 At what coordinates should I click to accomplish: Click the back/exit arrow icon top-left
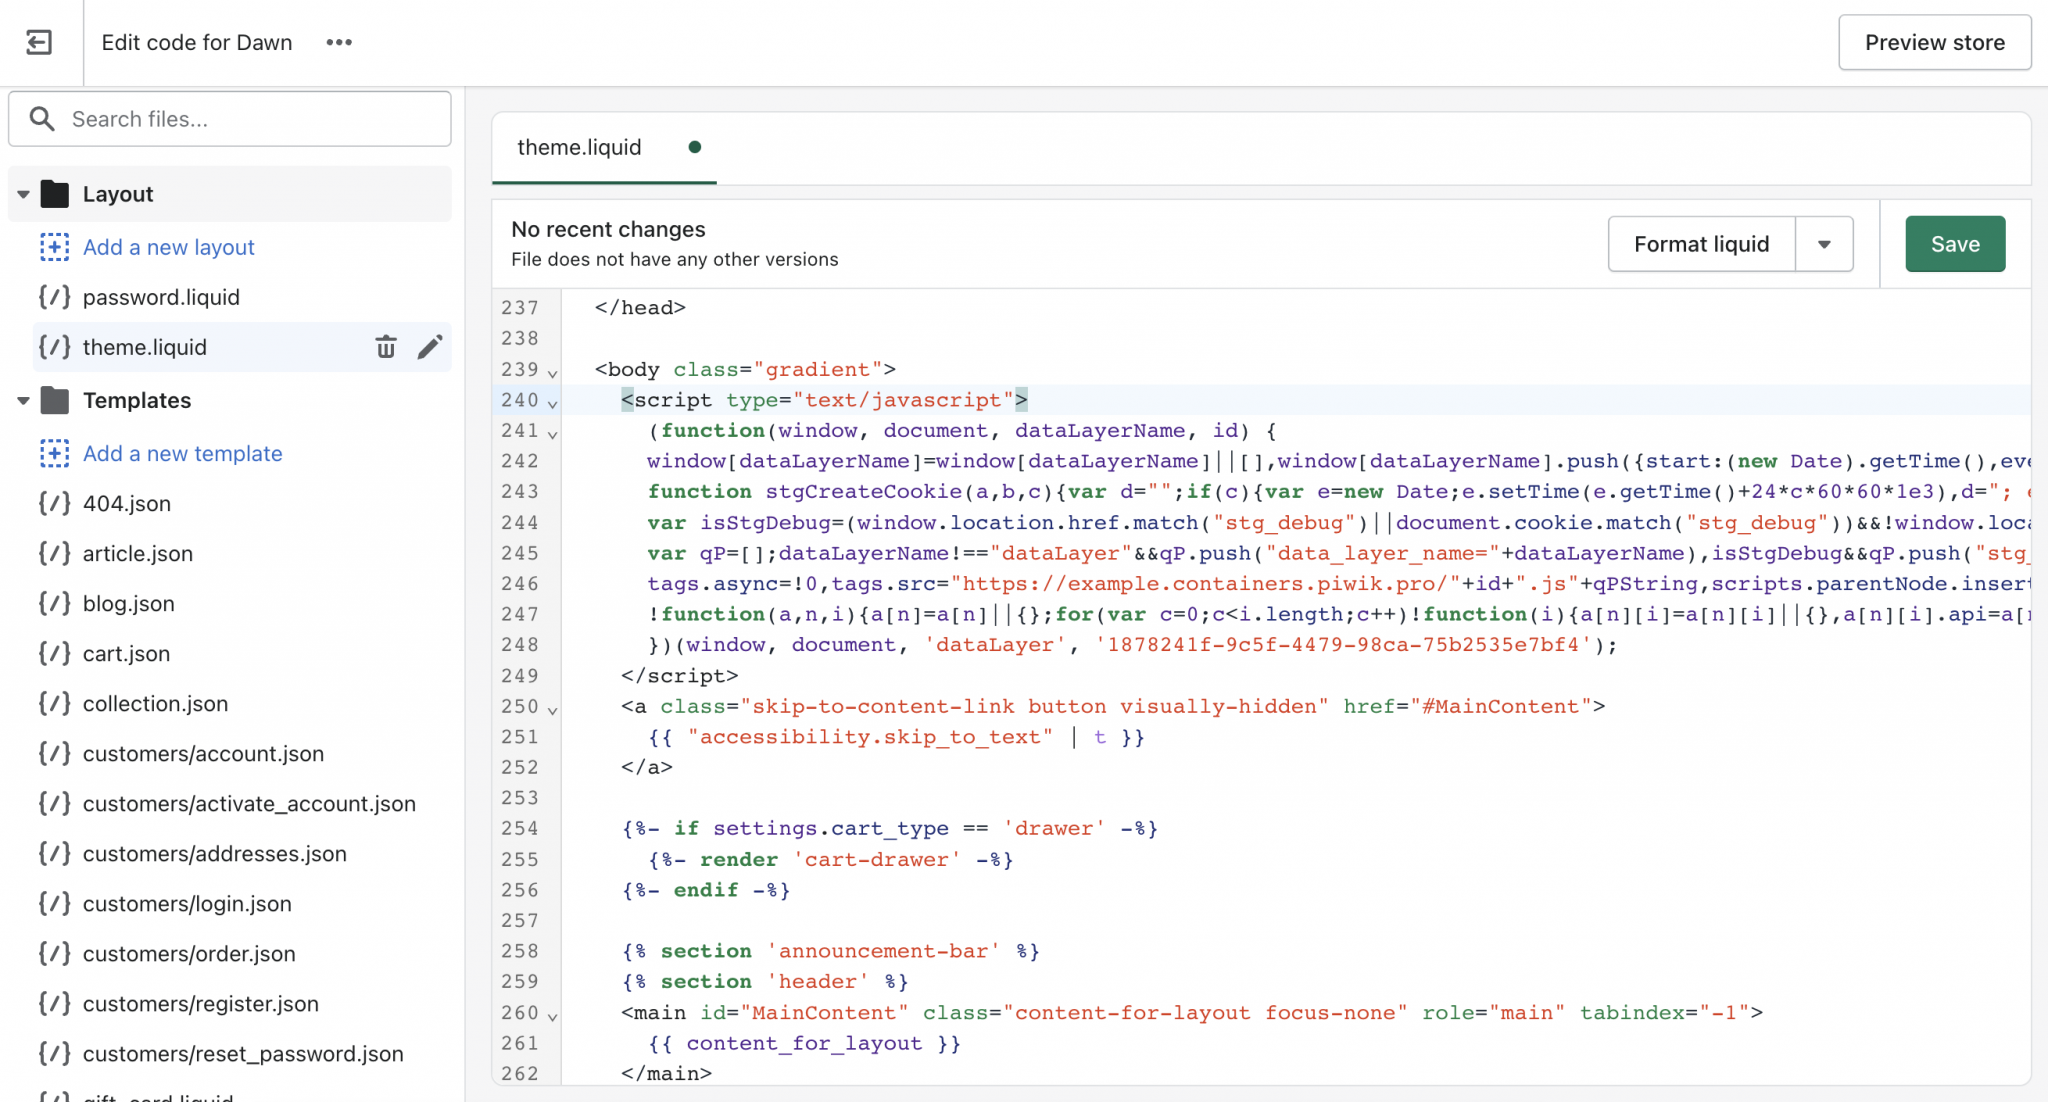39,42
